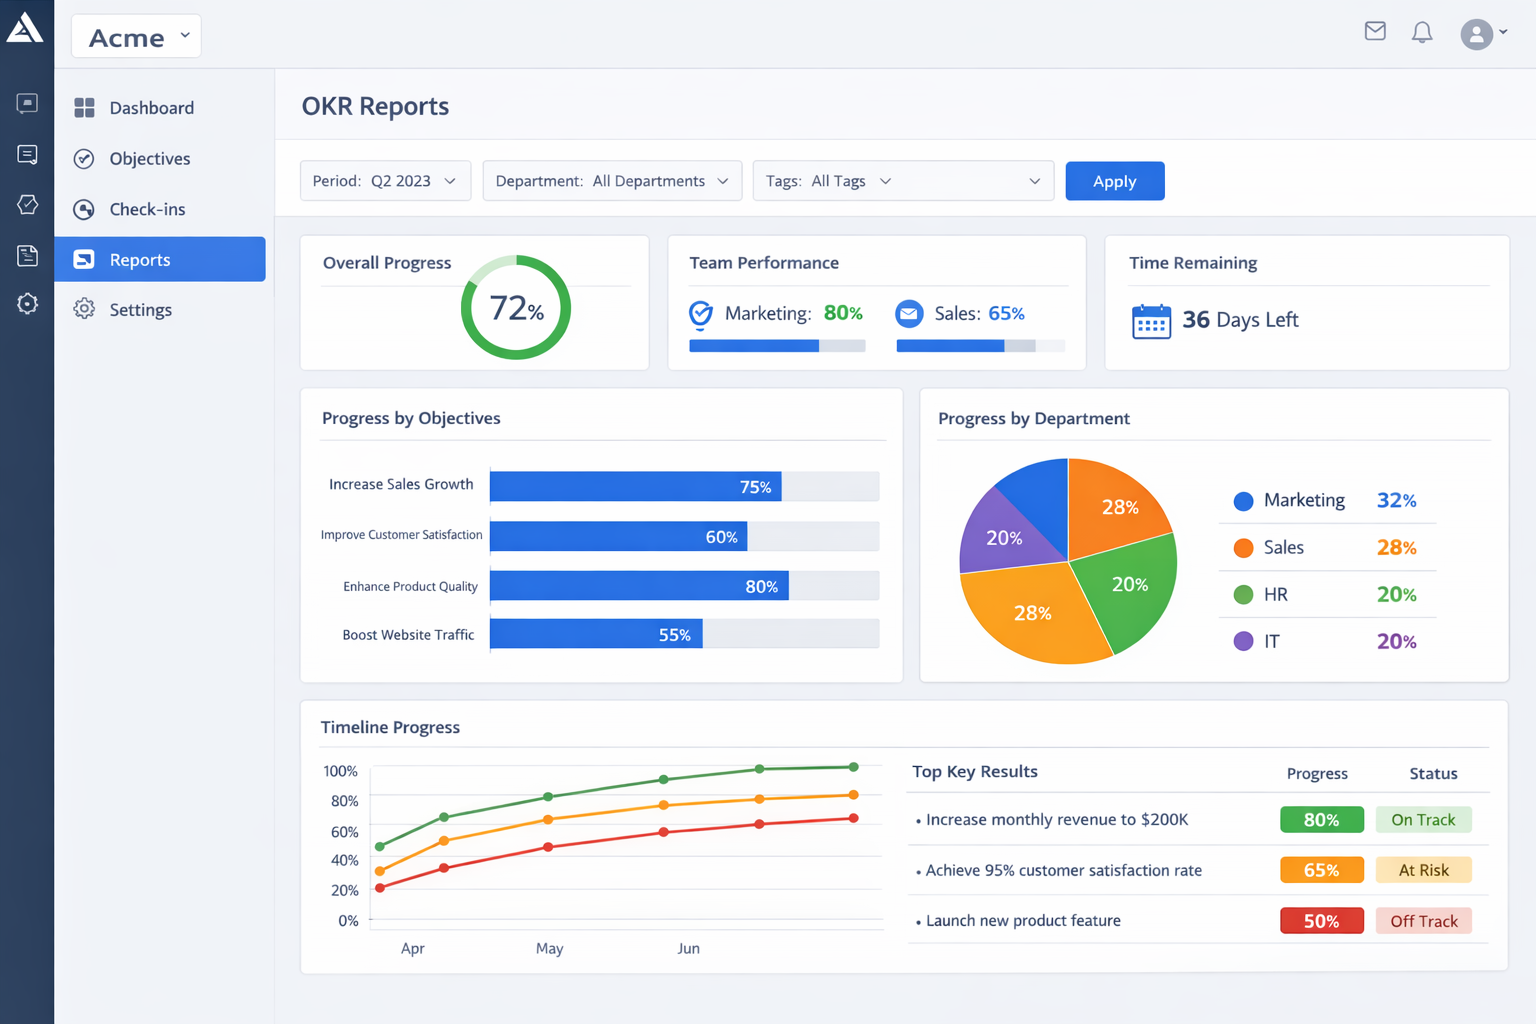The image size is (1536, 1024).
Task: Open the Period Q2 2023 dropdown
Action: click(x=385, y=180)
